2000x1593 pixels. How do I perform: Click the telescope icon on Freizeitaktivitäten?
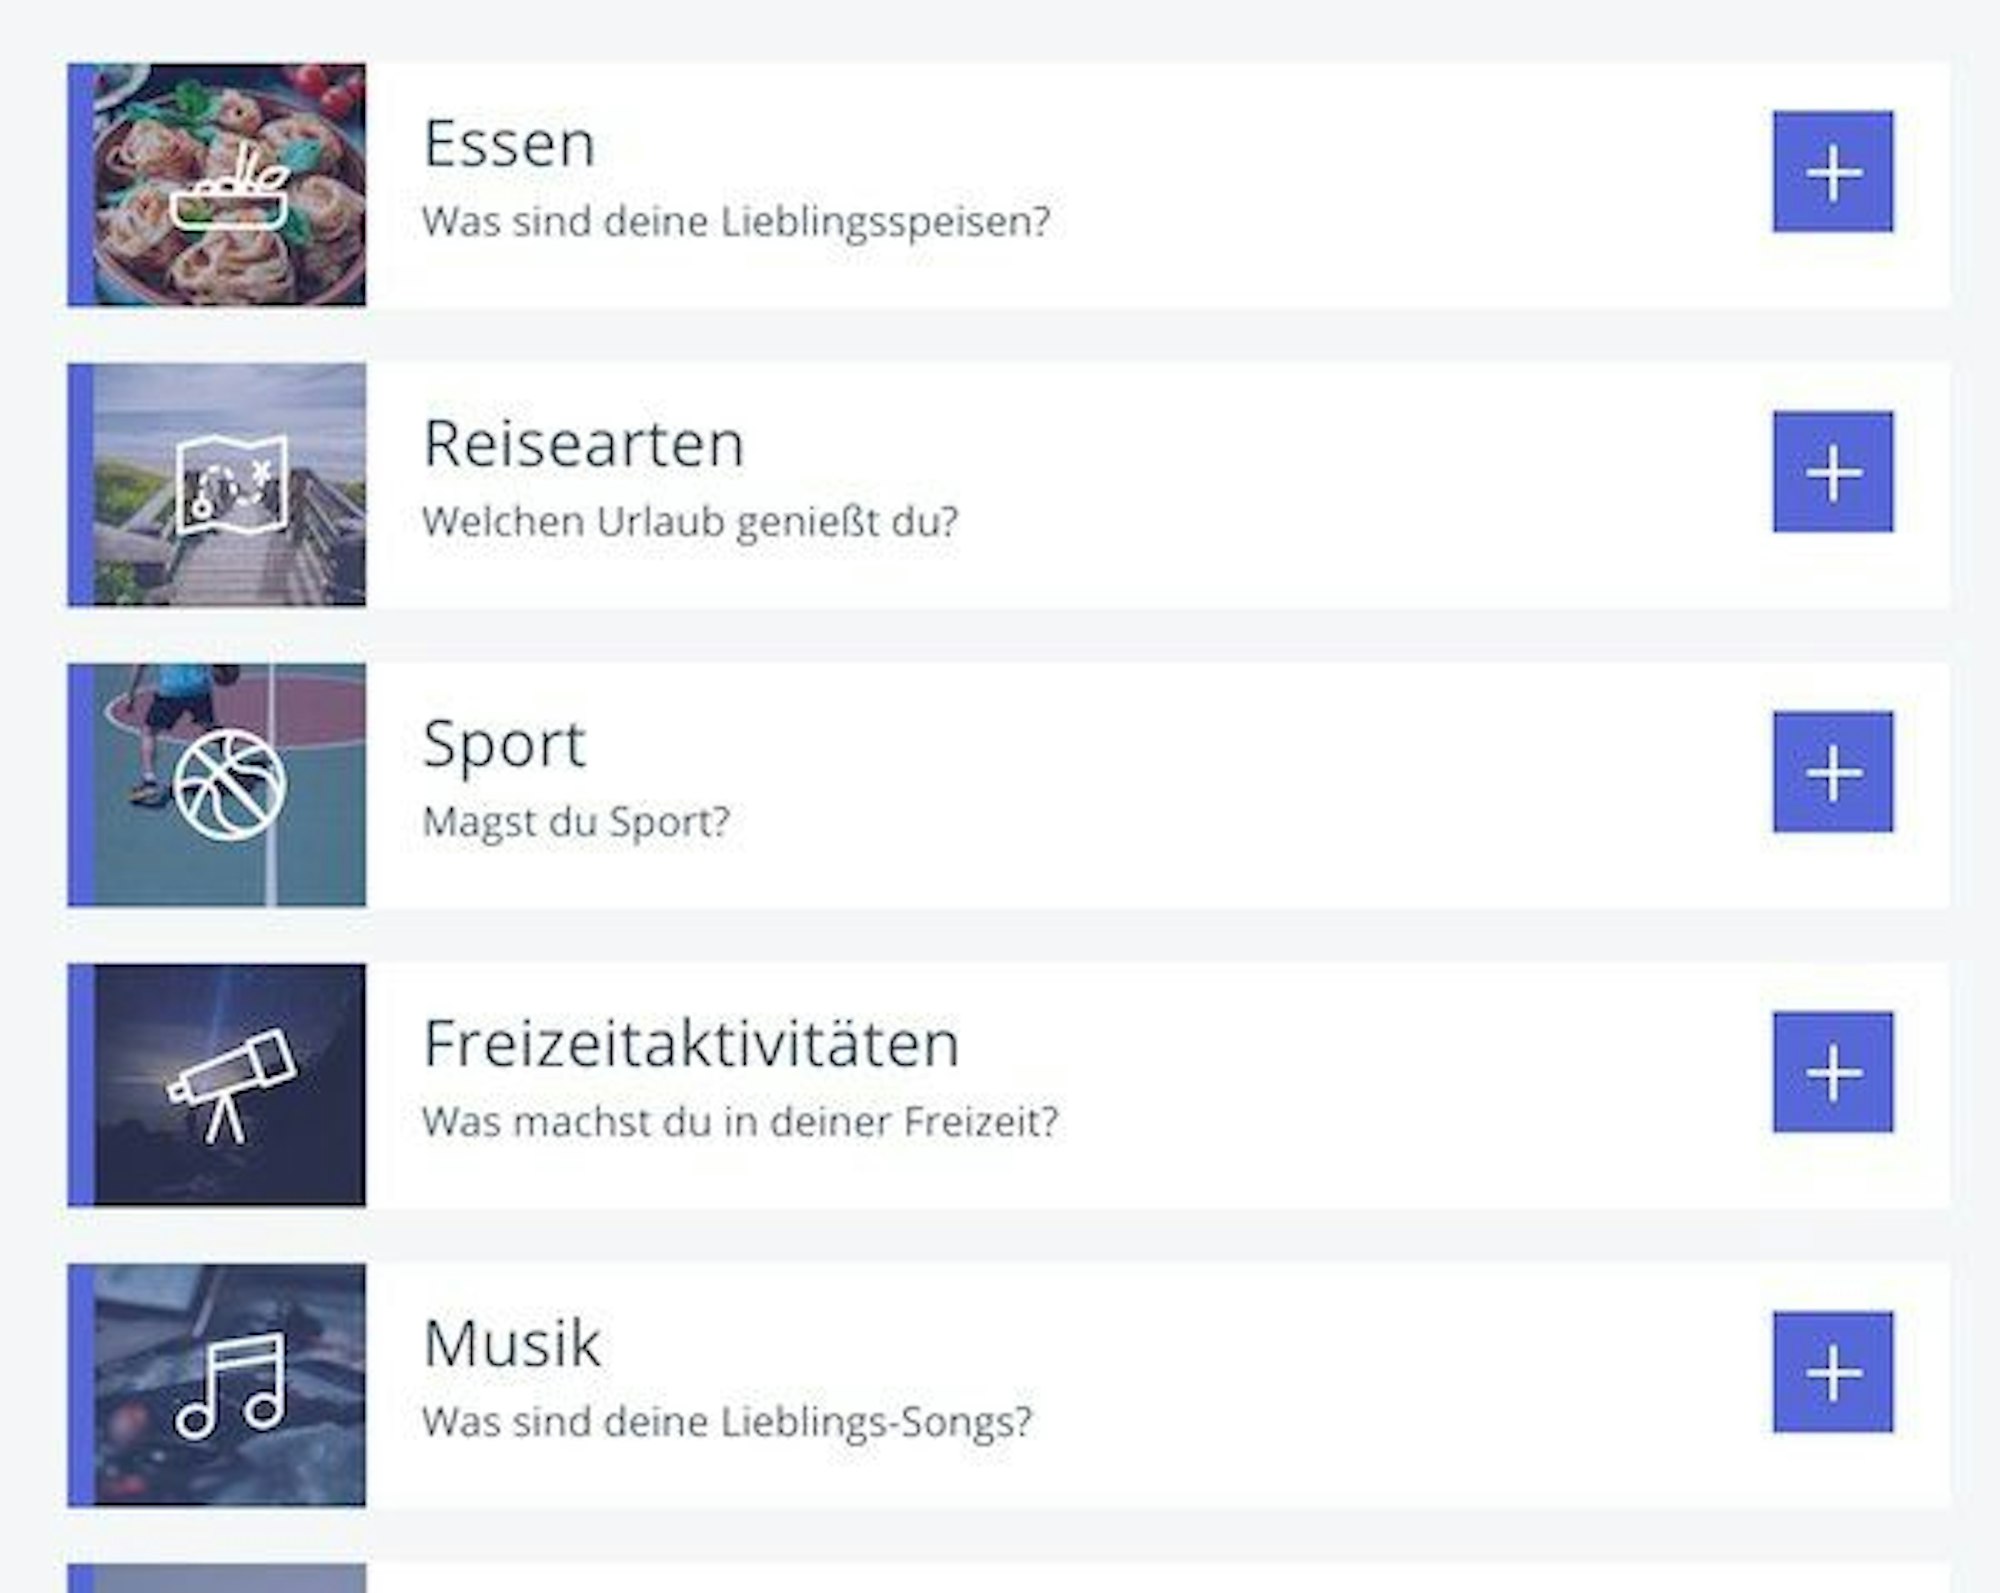point(231,1085)
